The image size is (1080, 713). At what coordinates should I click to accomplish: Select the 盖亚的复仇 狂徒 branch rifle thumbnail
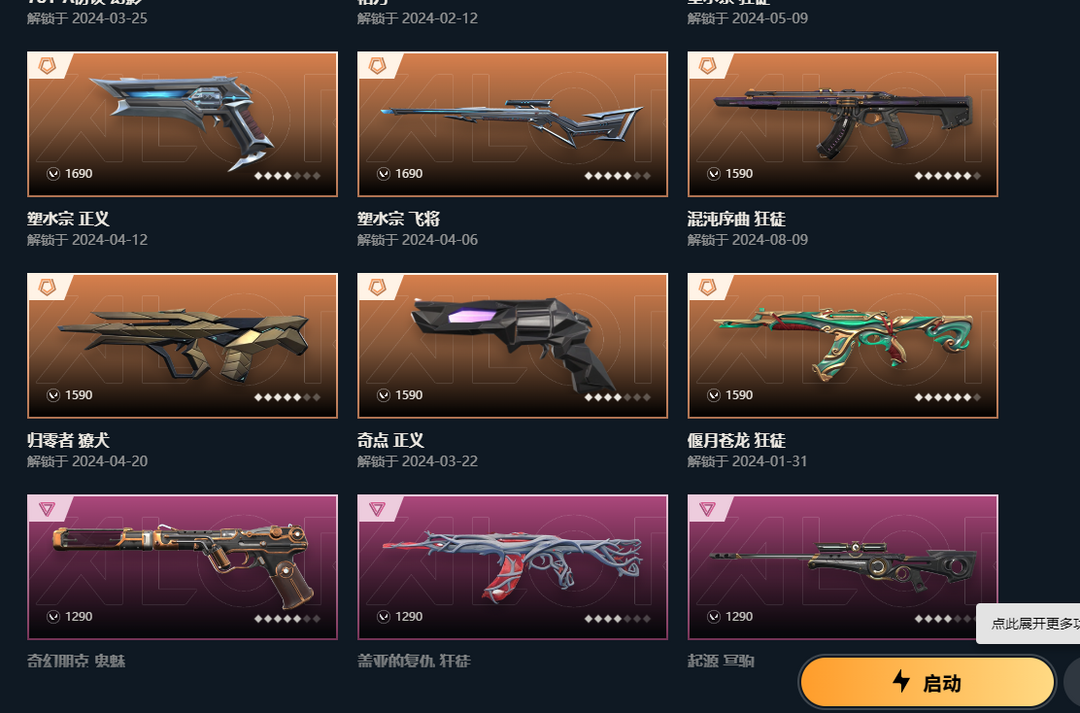pyautogui.click(x=512, y=567)
